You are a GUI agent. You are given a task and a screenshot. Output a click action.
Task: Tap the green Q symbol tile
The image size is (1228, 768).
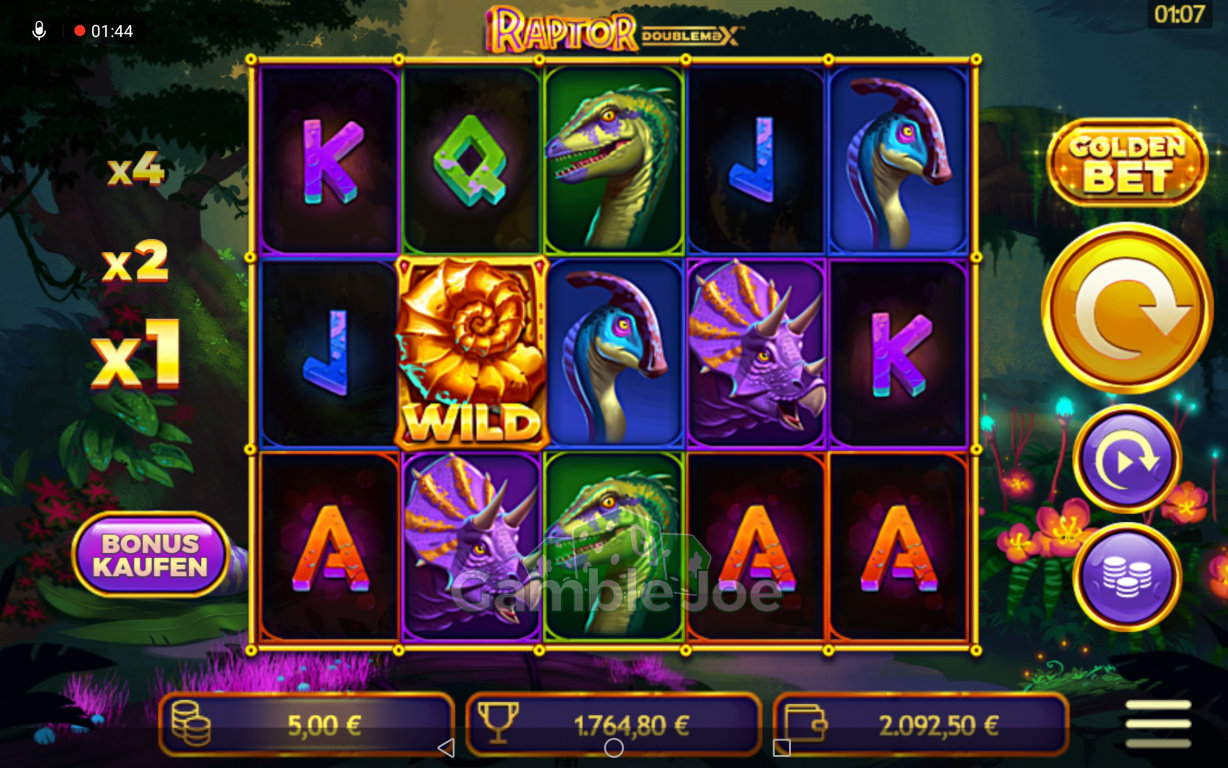click(x=472, y=160)
